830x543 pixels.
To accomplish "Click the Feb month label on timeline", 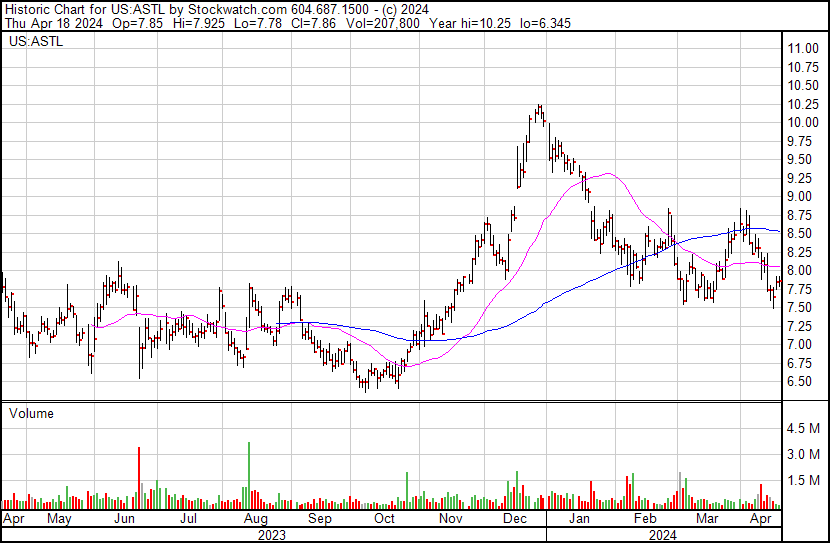I will click(x=645, y=520).
